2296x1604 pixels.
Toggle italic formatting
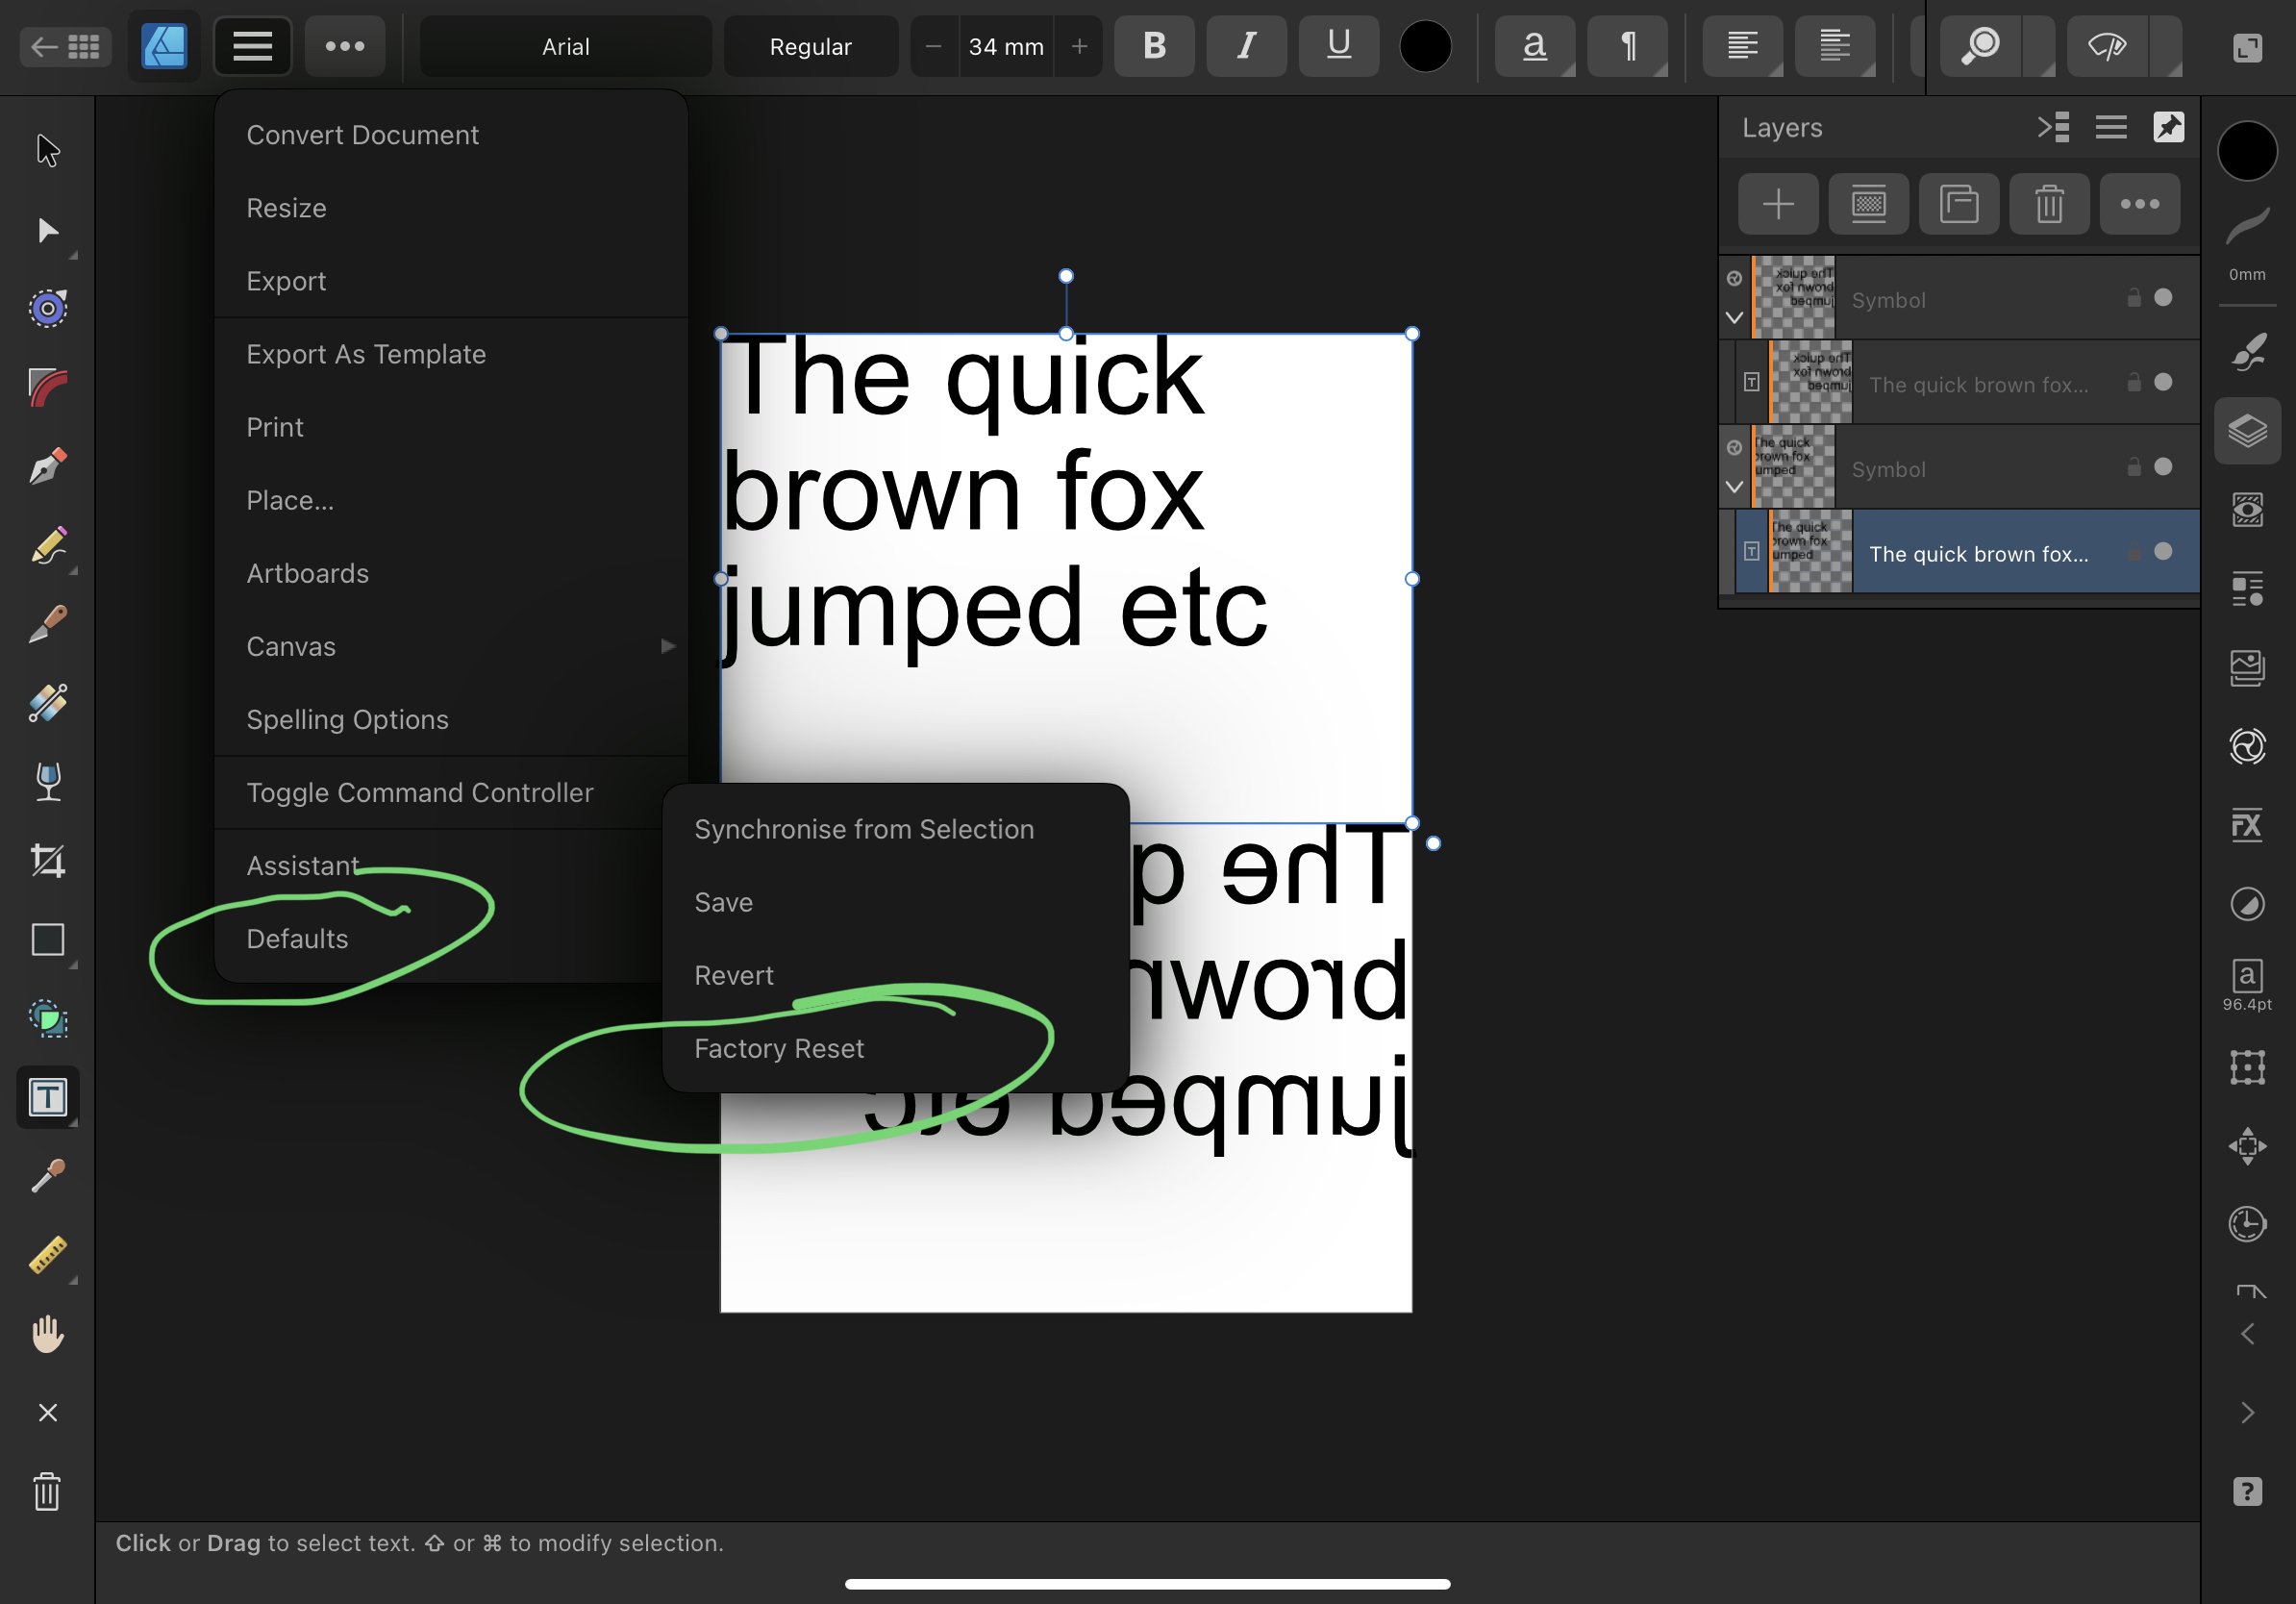click(1246, 46)
